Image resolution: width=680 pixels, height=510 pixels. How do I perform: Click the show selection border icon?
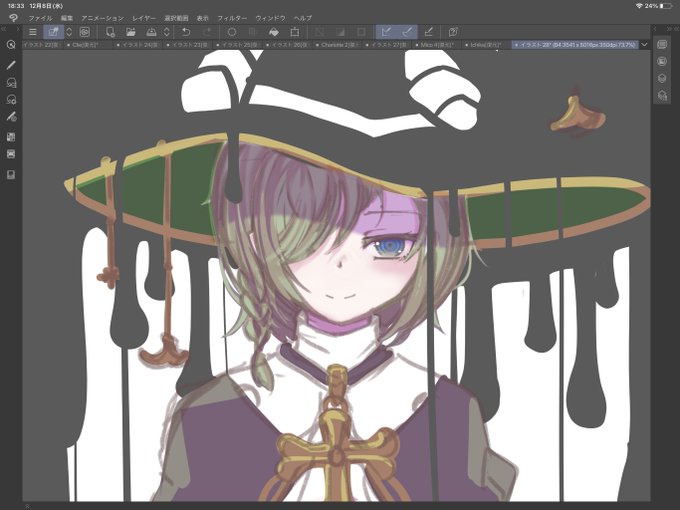pos(361,32)
